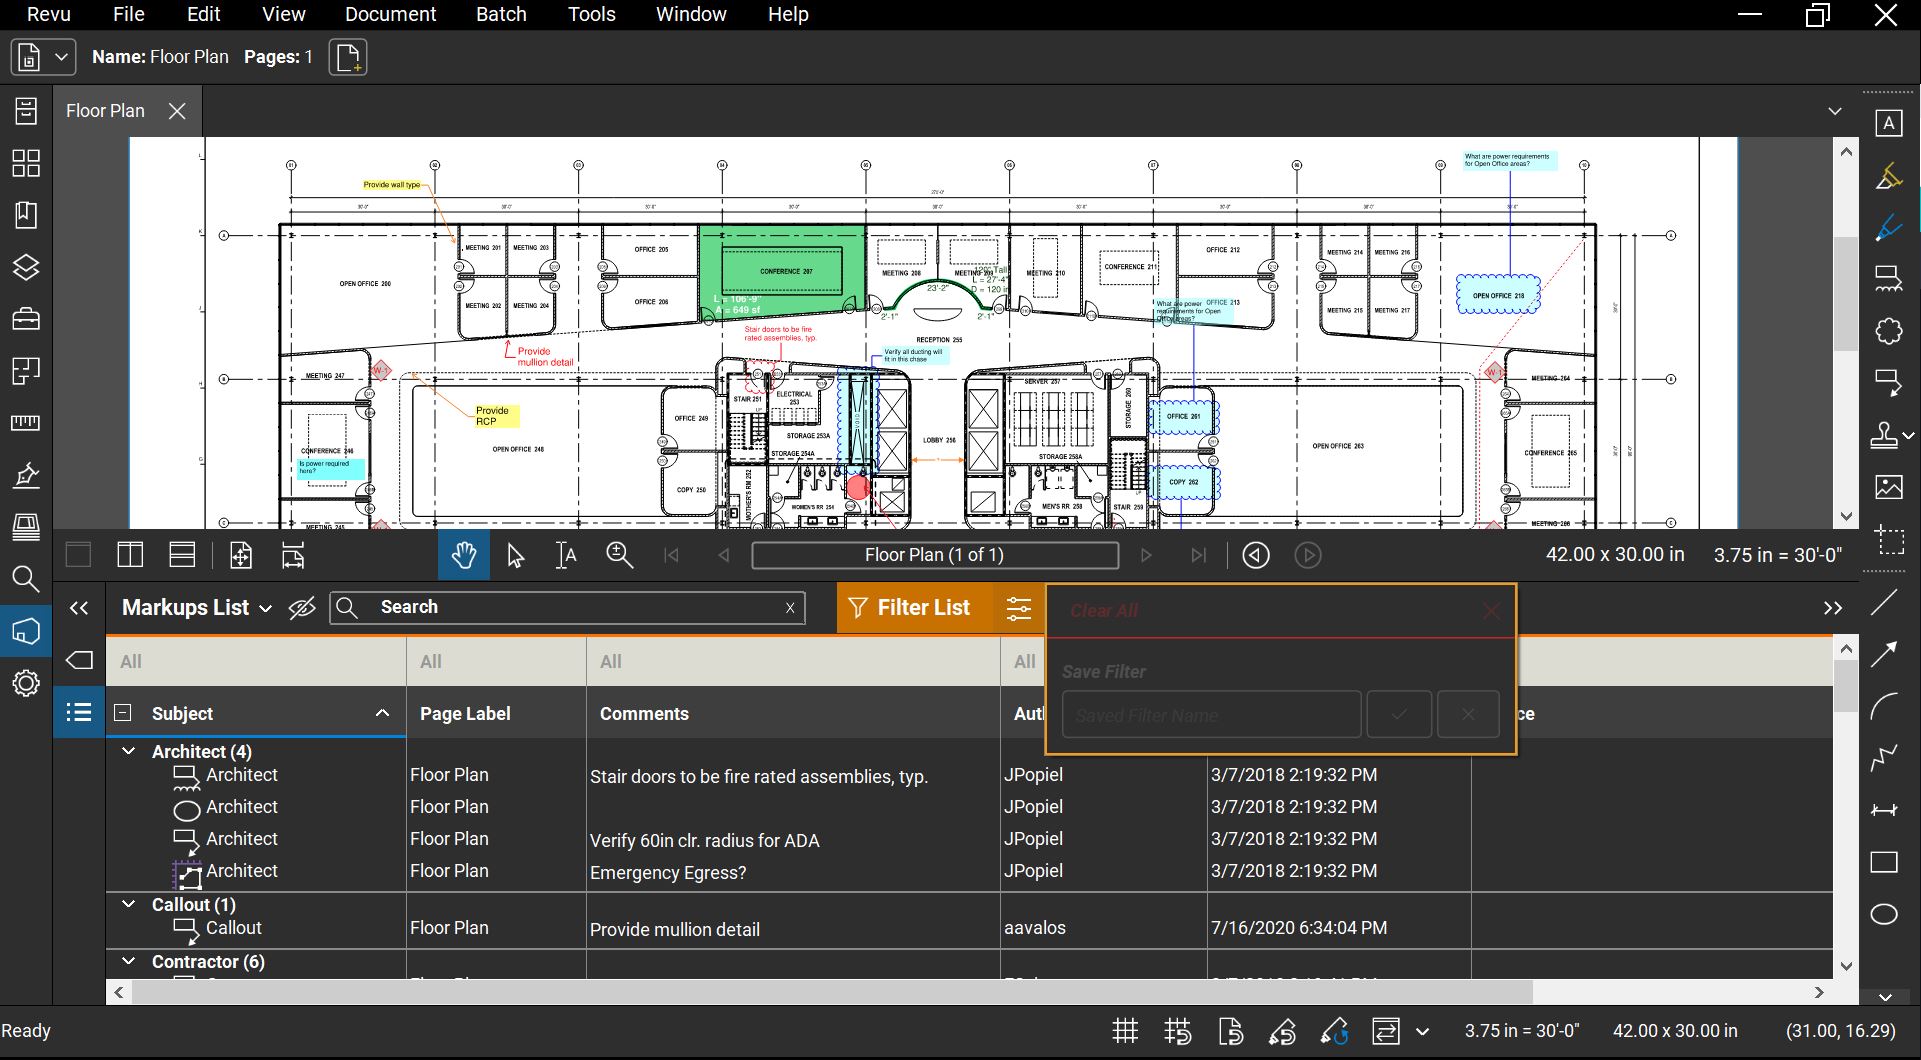This screenshot has height=1060, width=1921.
Task: Select the Zoom tool near page navigation
Action: (x=619, y=555)
